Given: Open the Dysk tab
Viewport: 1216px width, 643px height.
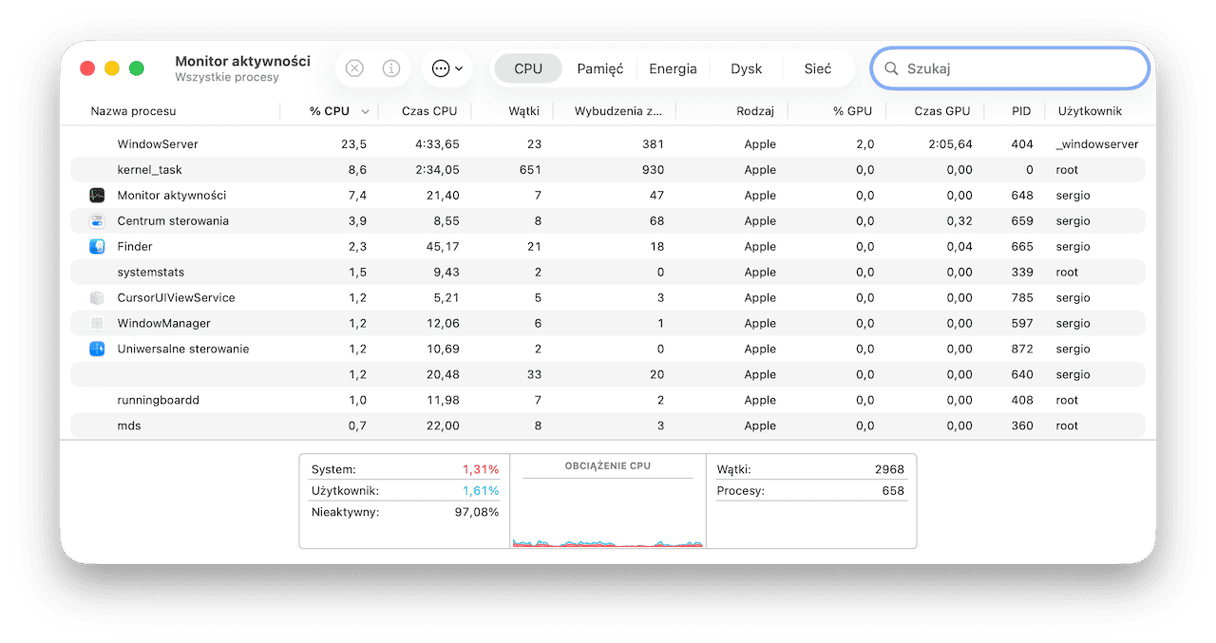Looking at the screenshot, I should (x=746, y=69).
